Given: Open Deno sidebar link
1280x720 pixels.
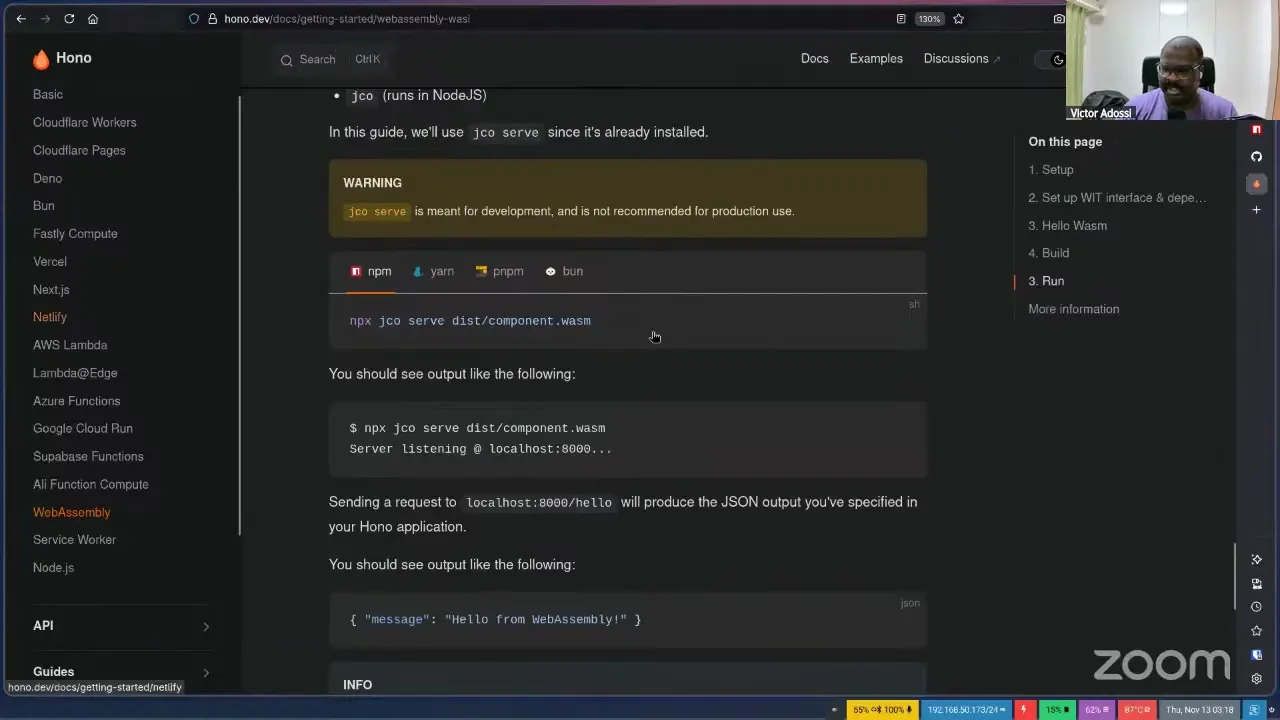Looking at the screenshot, I should (x=48, y=179).
